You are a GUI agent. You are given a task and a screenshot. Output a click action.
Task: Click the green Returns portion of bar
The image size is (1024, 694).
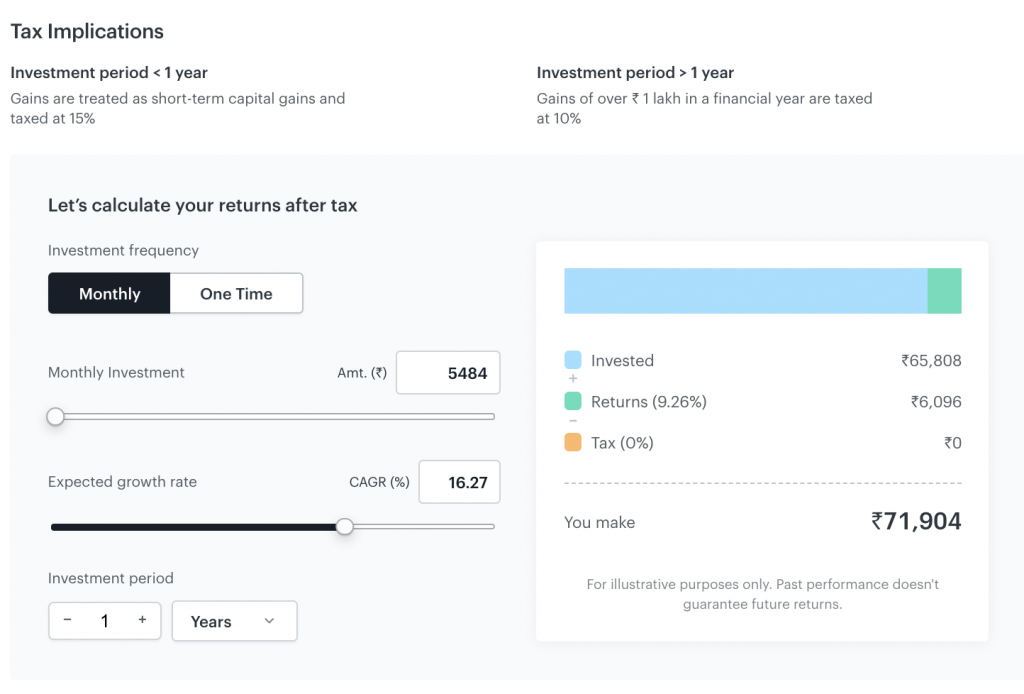[944, 291]
